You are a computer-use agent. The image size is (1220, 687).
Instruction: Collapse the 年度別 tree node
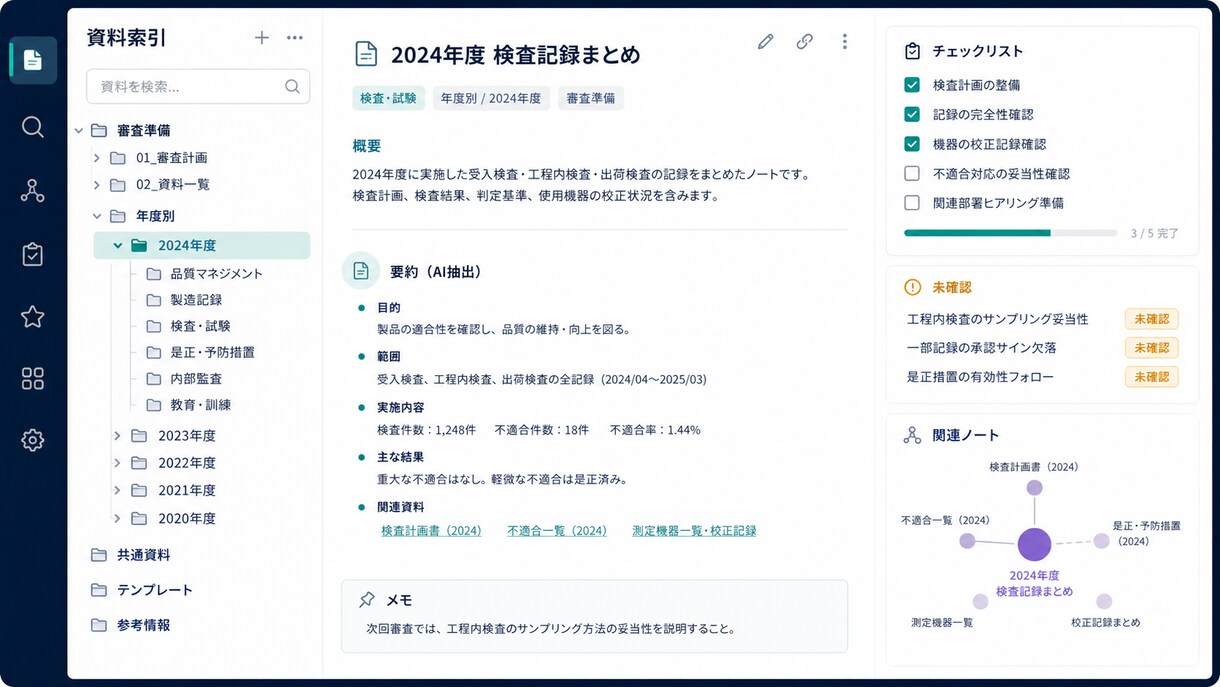click(x=97, y=216)
